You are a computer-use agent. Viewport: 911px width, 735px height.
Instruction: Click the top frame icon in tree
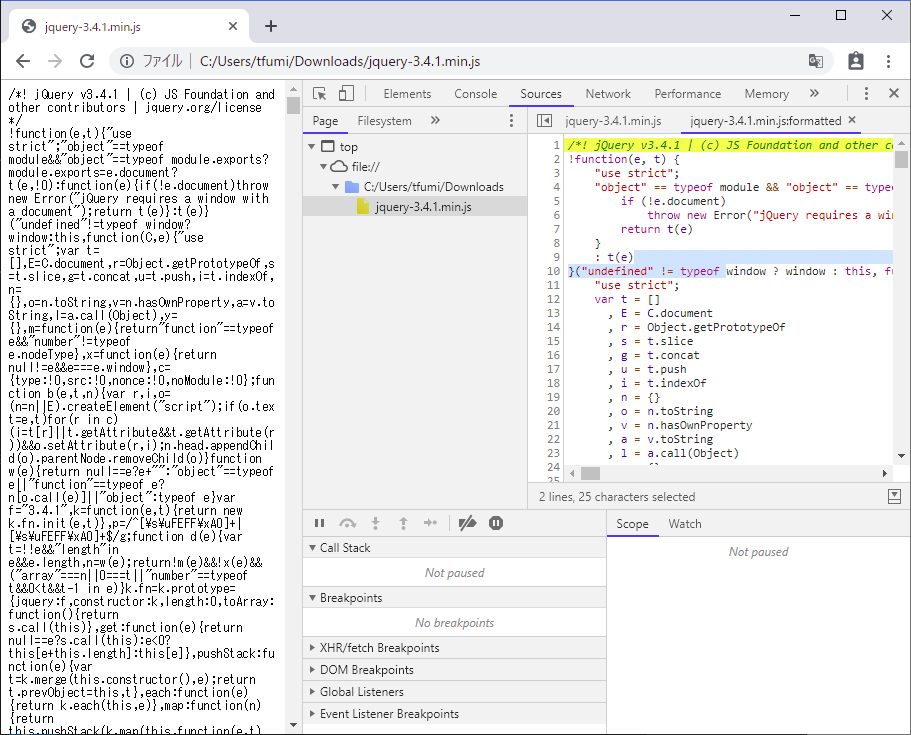coord(328,146)
